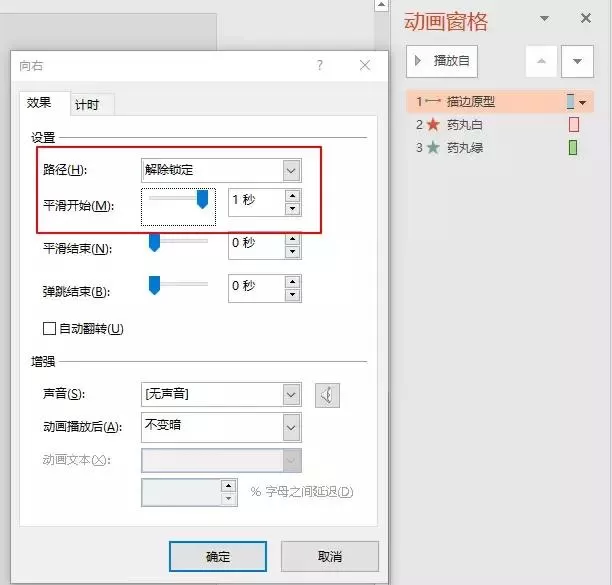Click motion path line icon of 描边原型
612x585 pixels.
(x=433, y=101)
